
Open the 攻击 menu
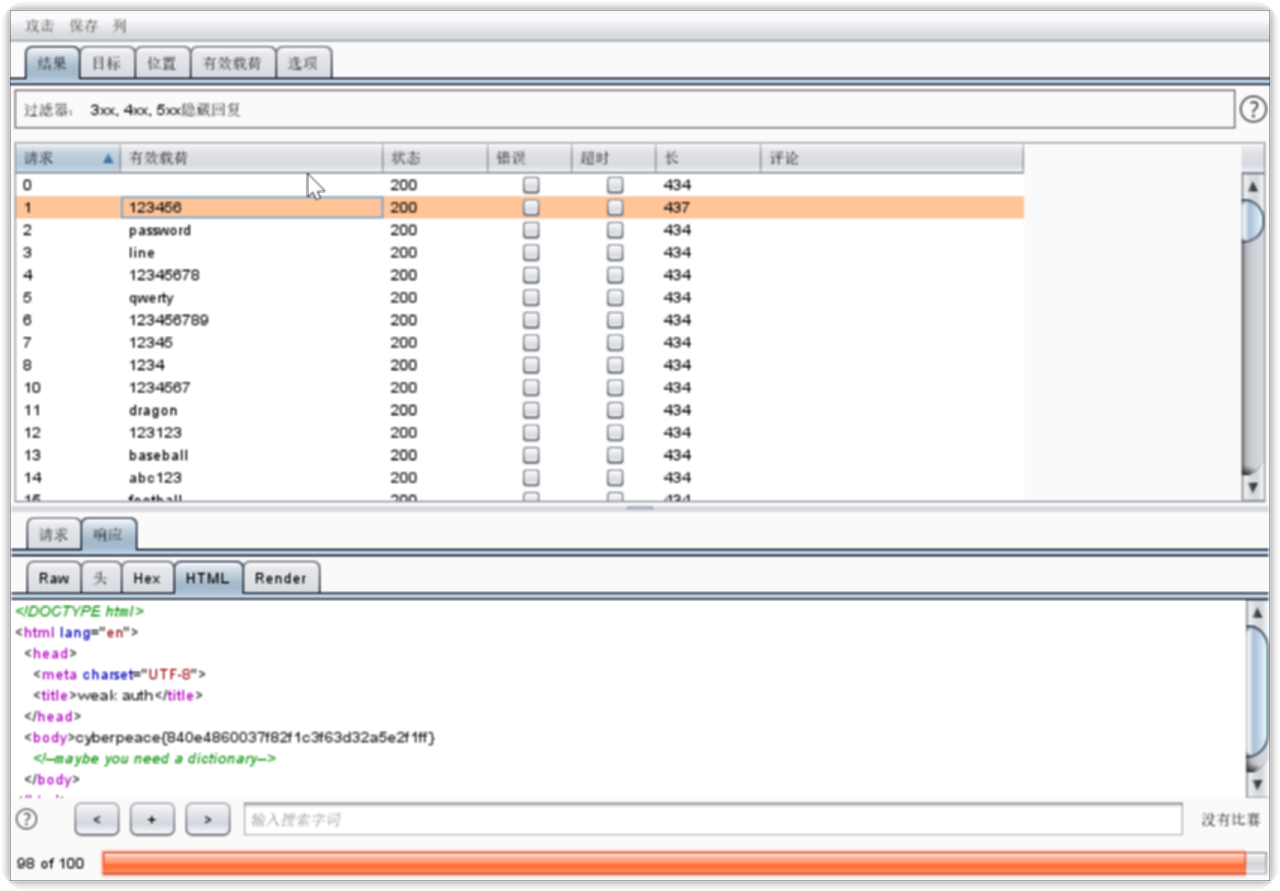(40, 26)
